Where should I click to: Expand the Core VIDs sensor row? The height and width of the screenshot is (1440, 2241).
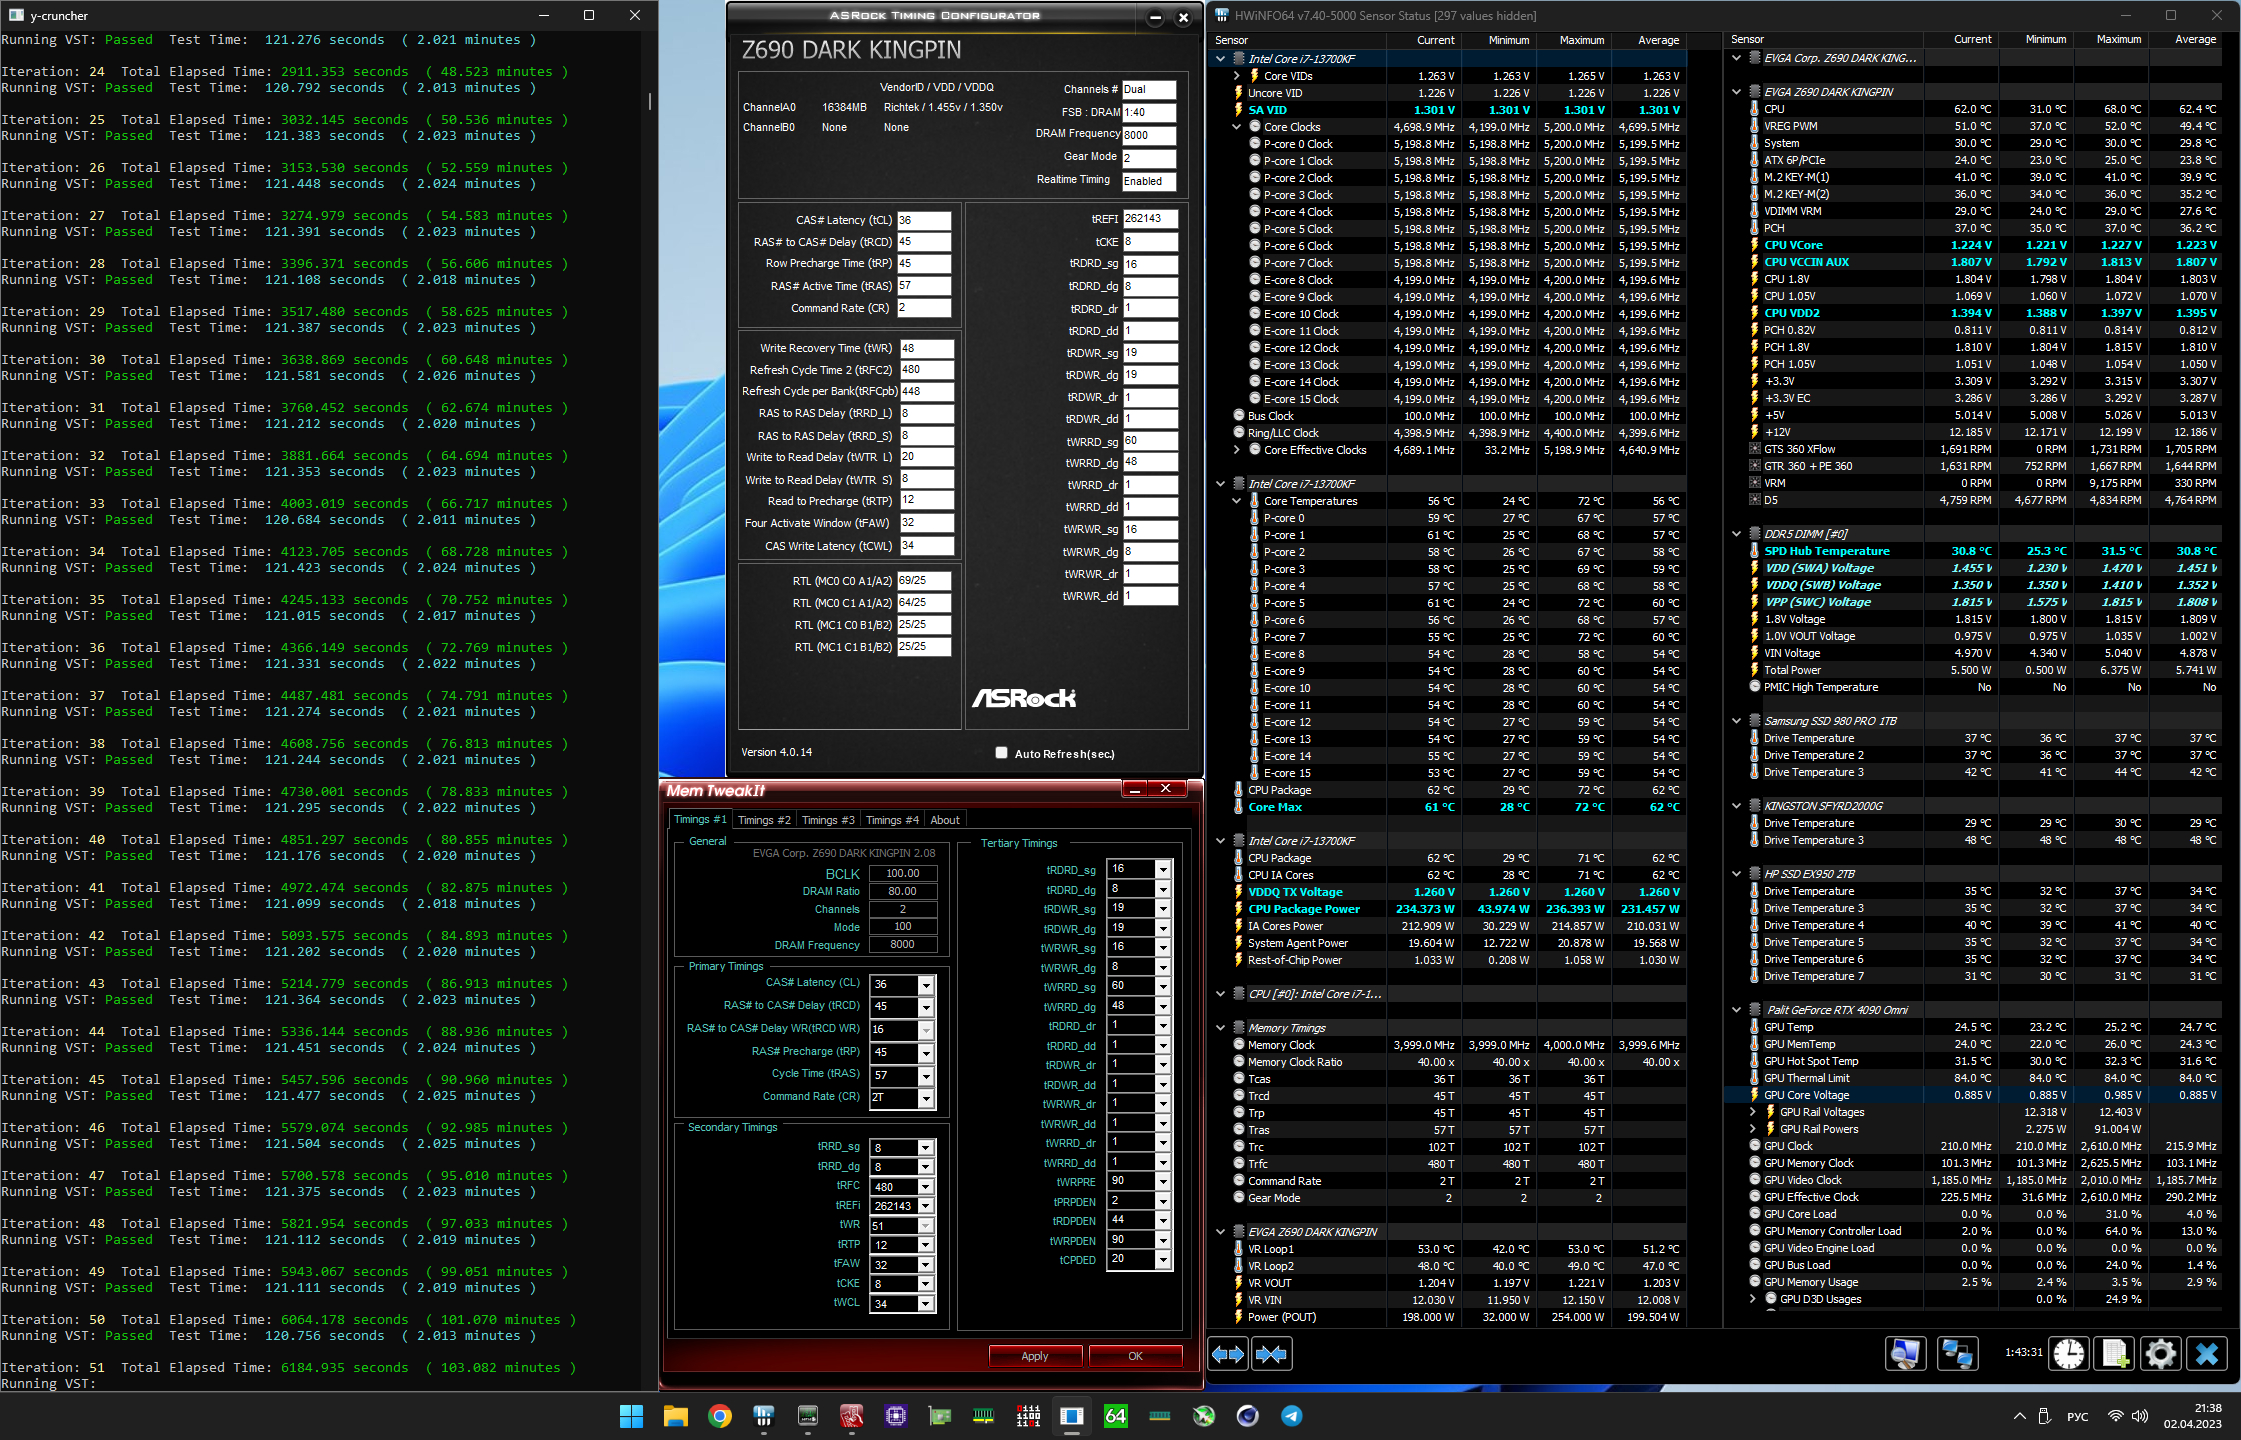pos(1237,76)
